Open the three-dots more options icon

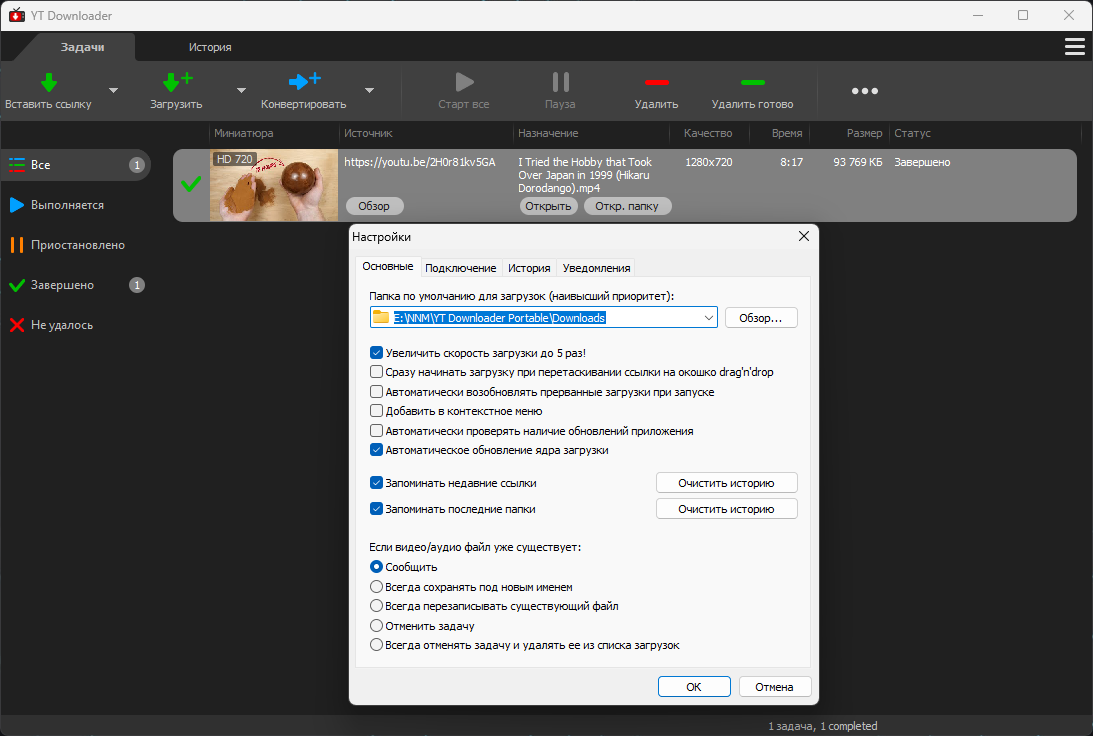coord(864,91)
